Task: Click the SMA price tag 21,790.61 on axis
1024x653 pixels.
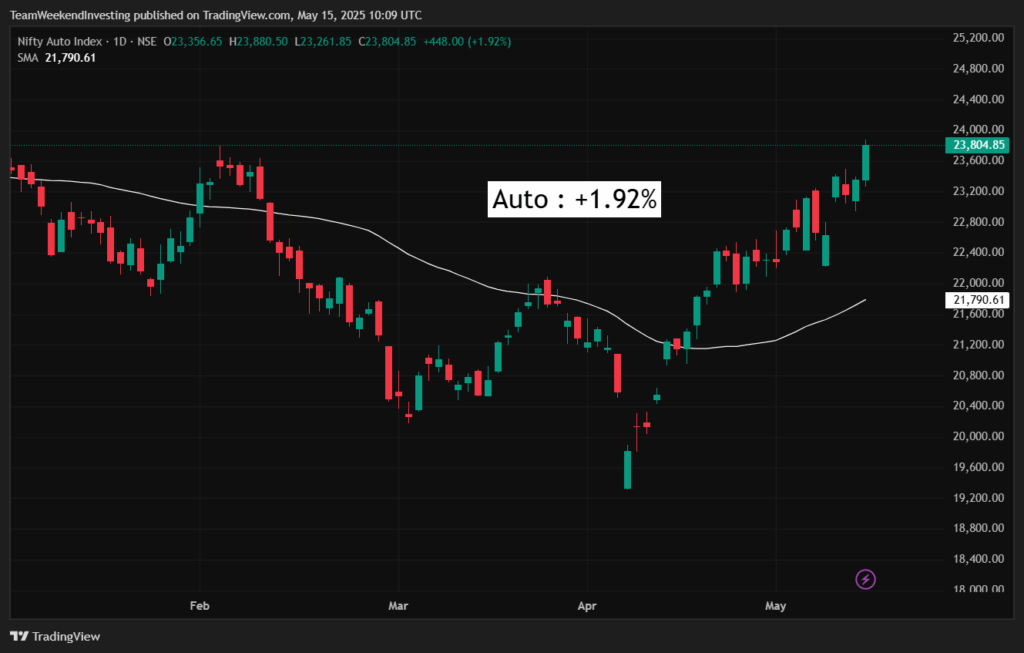Action: point(977,300)
